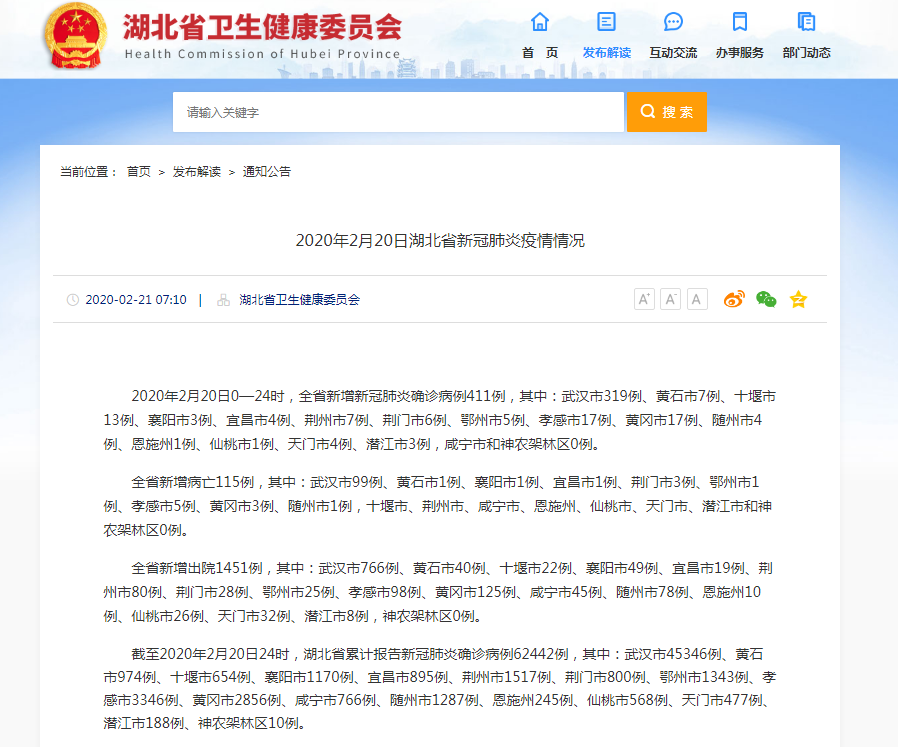Open 互动交流 via the chat bubble icon
The height and width of the screenshot is (747, 898).
(673, 22)
